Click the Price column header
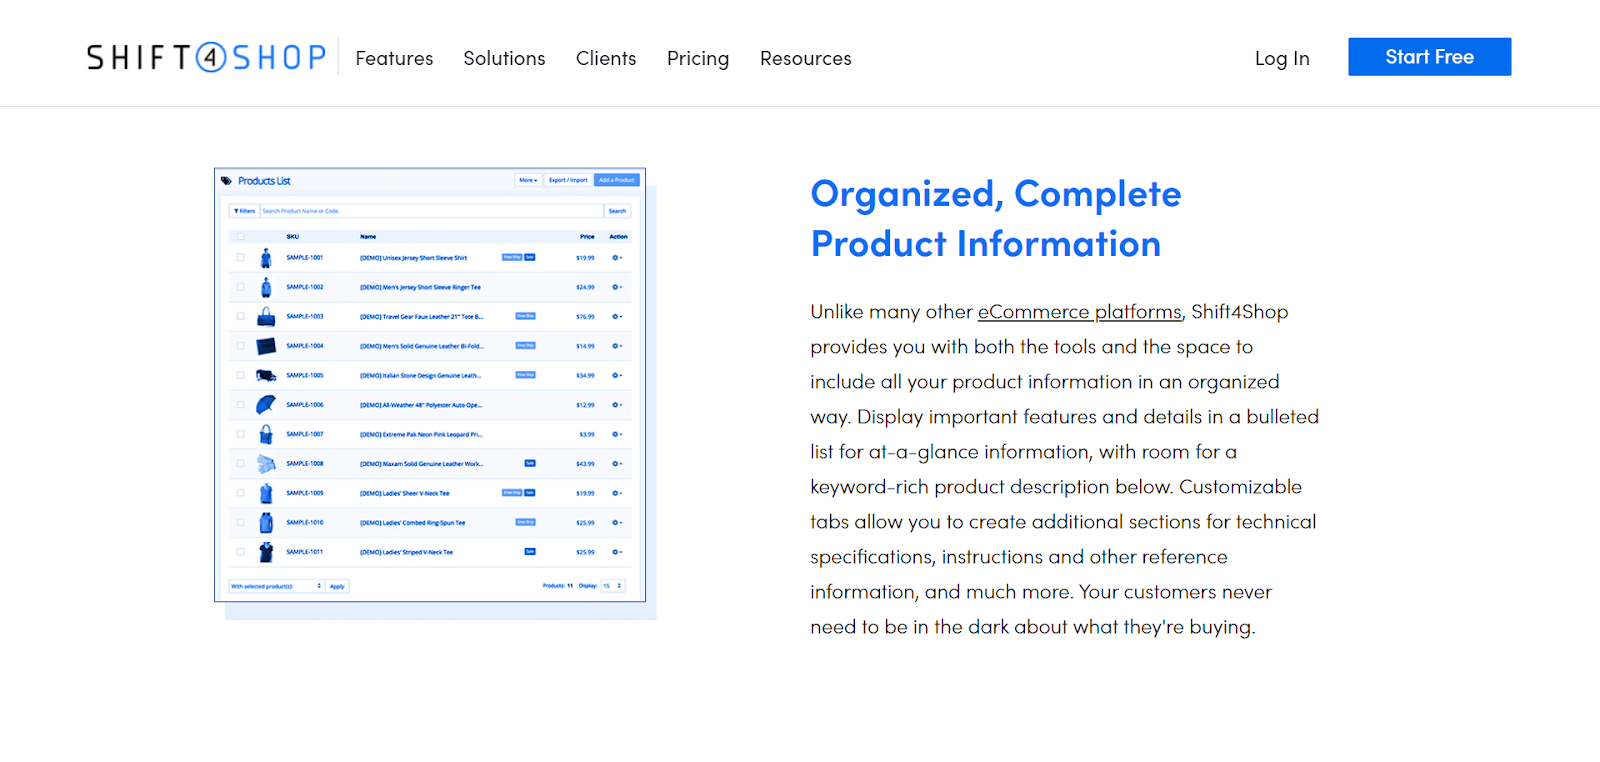This screenshot has height=762, width=1600. 587,237
